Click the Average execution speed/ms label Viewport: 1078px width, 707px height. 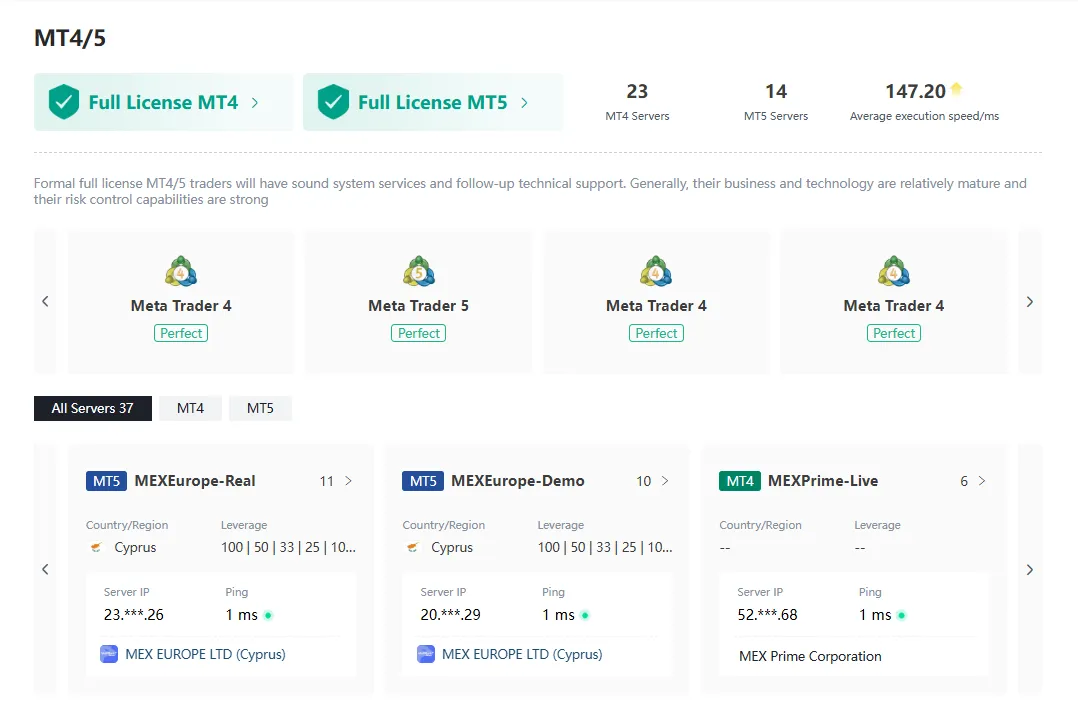924,116
